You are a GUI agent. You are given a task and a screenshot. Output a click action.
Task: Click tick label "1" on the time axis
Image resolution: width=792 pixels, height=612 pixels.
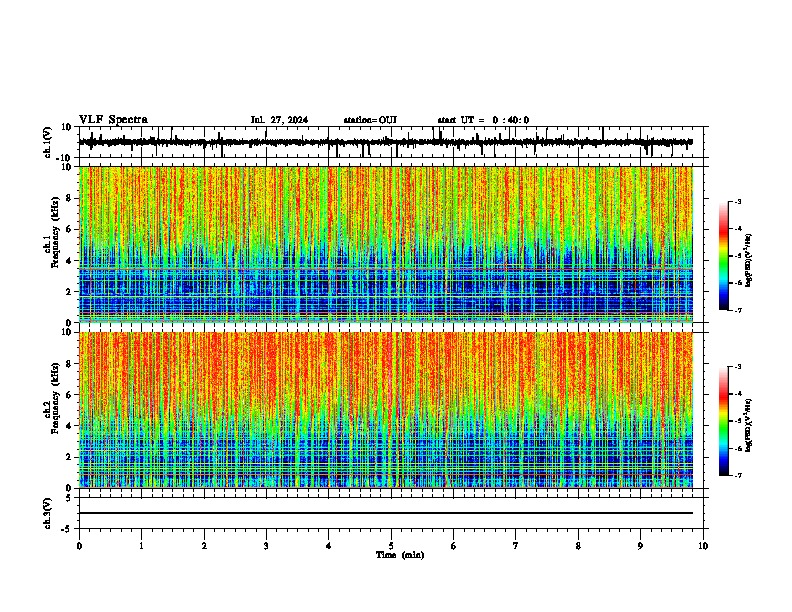pyautogui.click(x=141, y=546)
